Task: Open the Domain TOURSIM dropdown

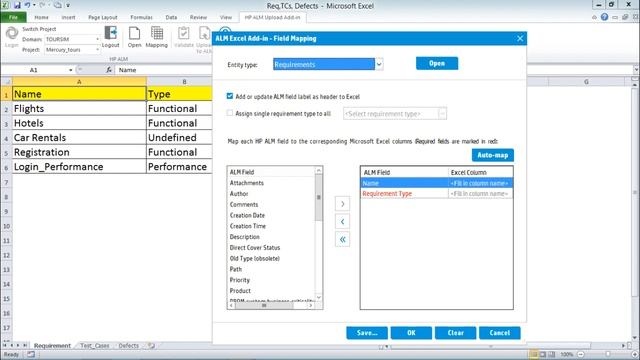Action: point(98,39)
